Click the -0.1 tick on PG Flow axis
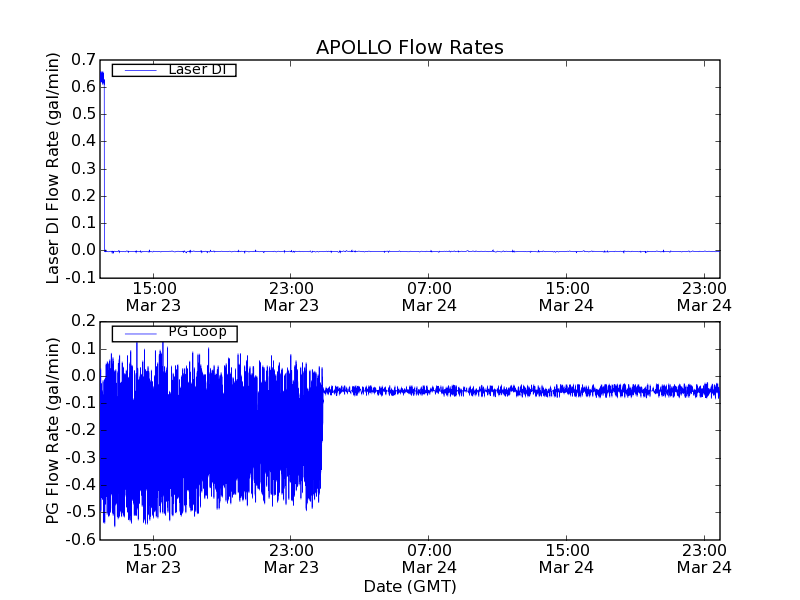The image size is (800, 600). [x=81, y=403]
